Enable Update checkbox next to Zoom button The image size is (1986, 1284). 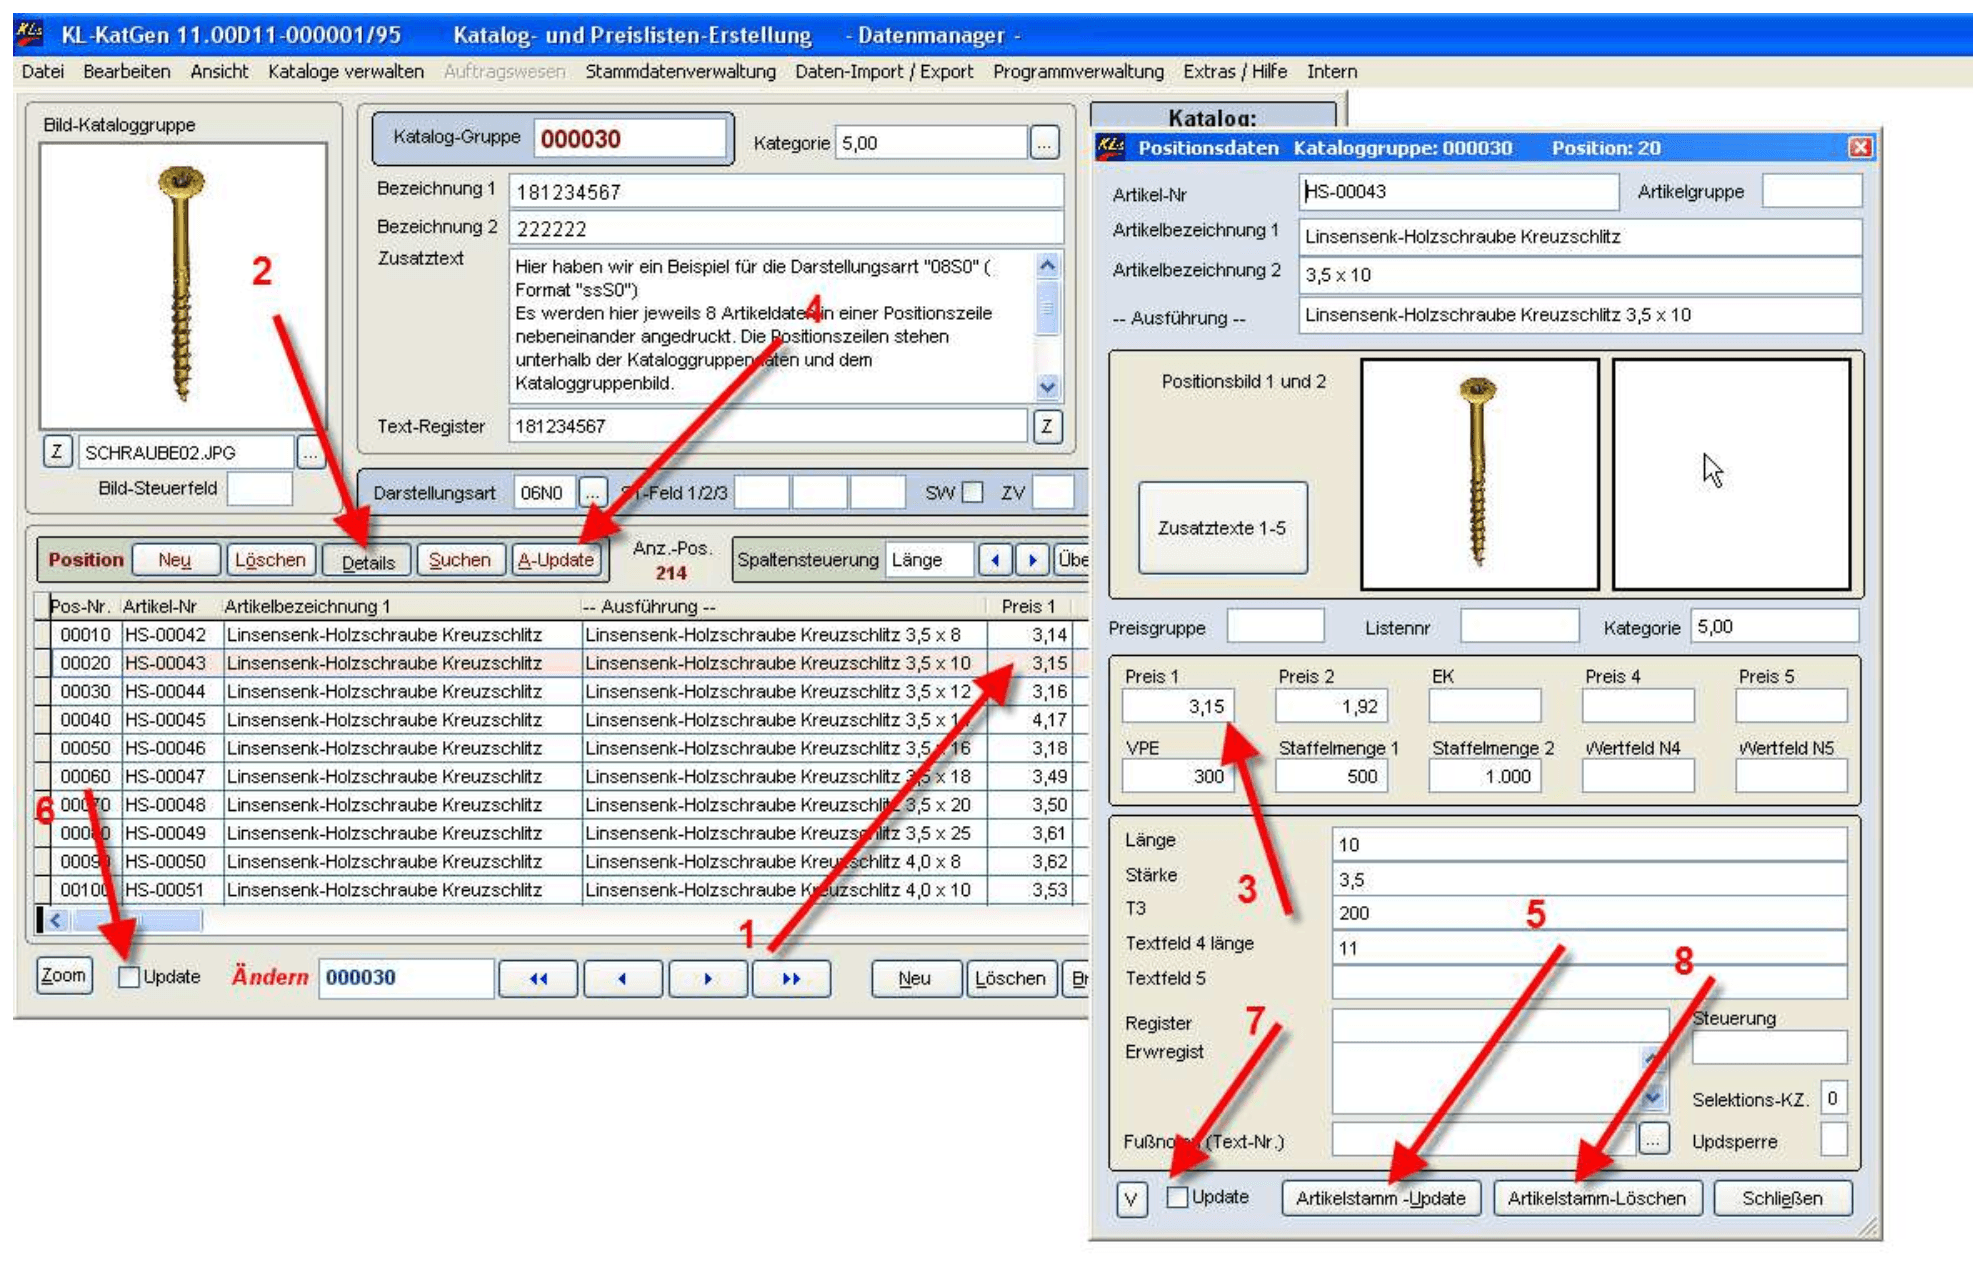(128, 977)
